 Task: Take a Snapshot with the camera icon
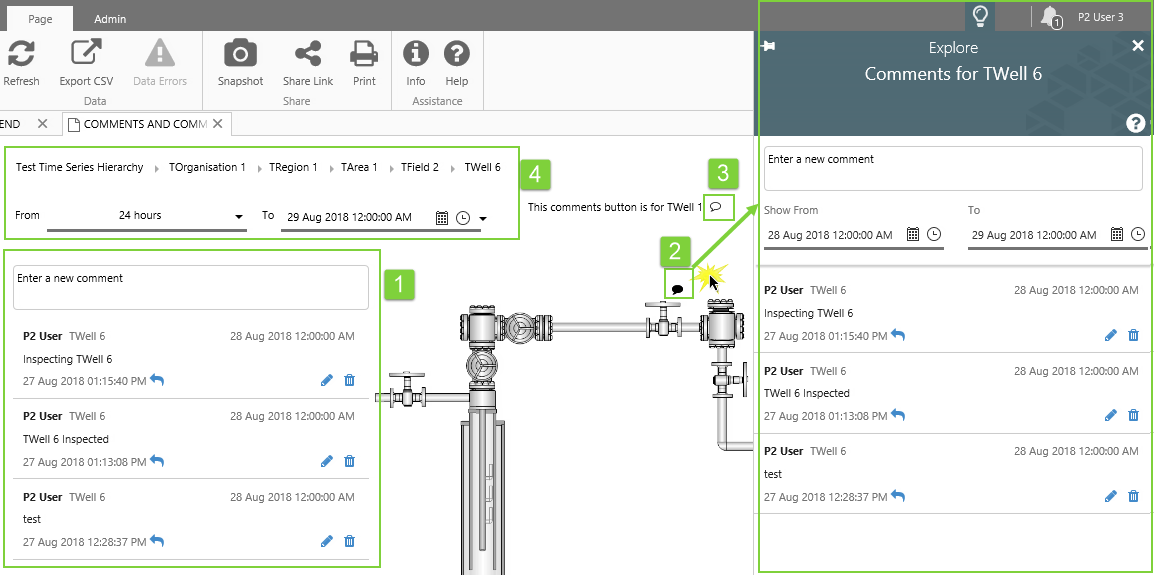coord(240,54)
